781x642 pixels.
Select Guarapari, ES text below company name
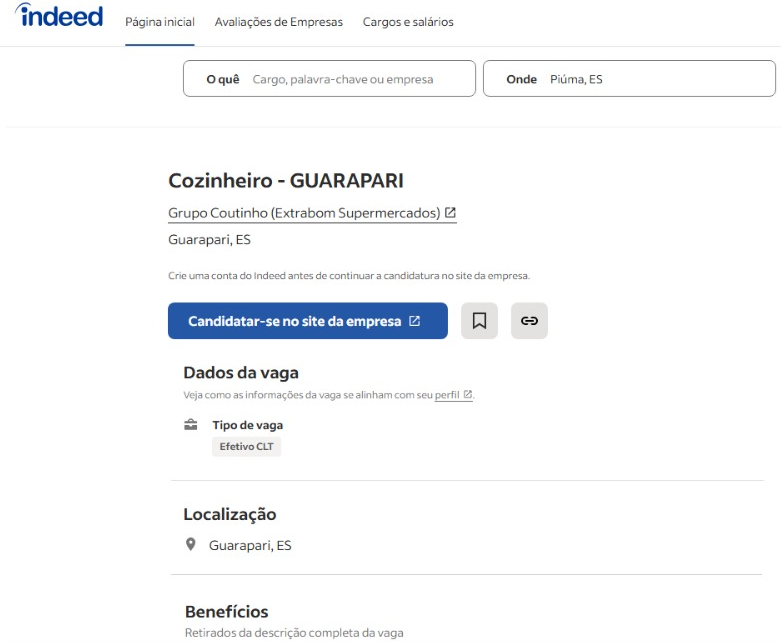(209, 240)
